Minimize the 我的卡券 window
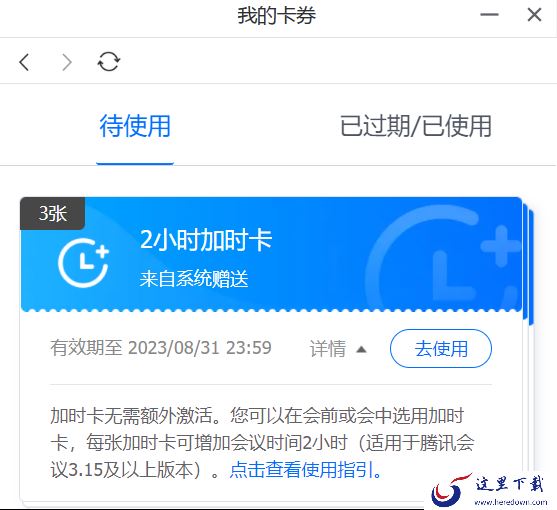The height and width of the screenshot is (510, 557). (x=489, y=15)
